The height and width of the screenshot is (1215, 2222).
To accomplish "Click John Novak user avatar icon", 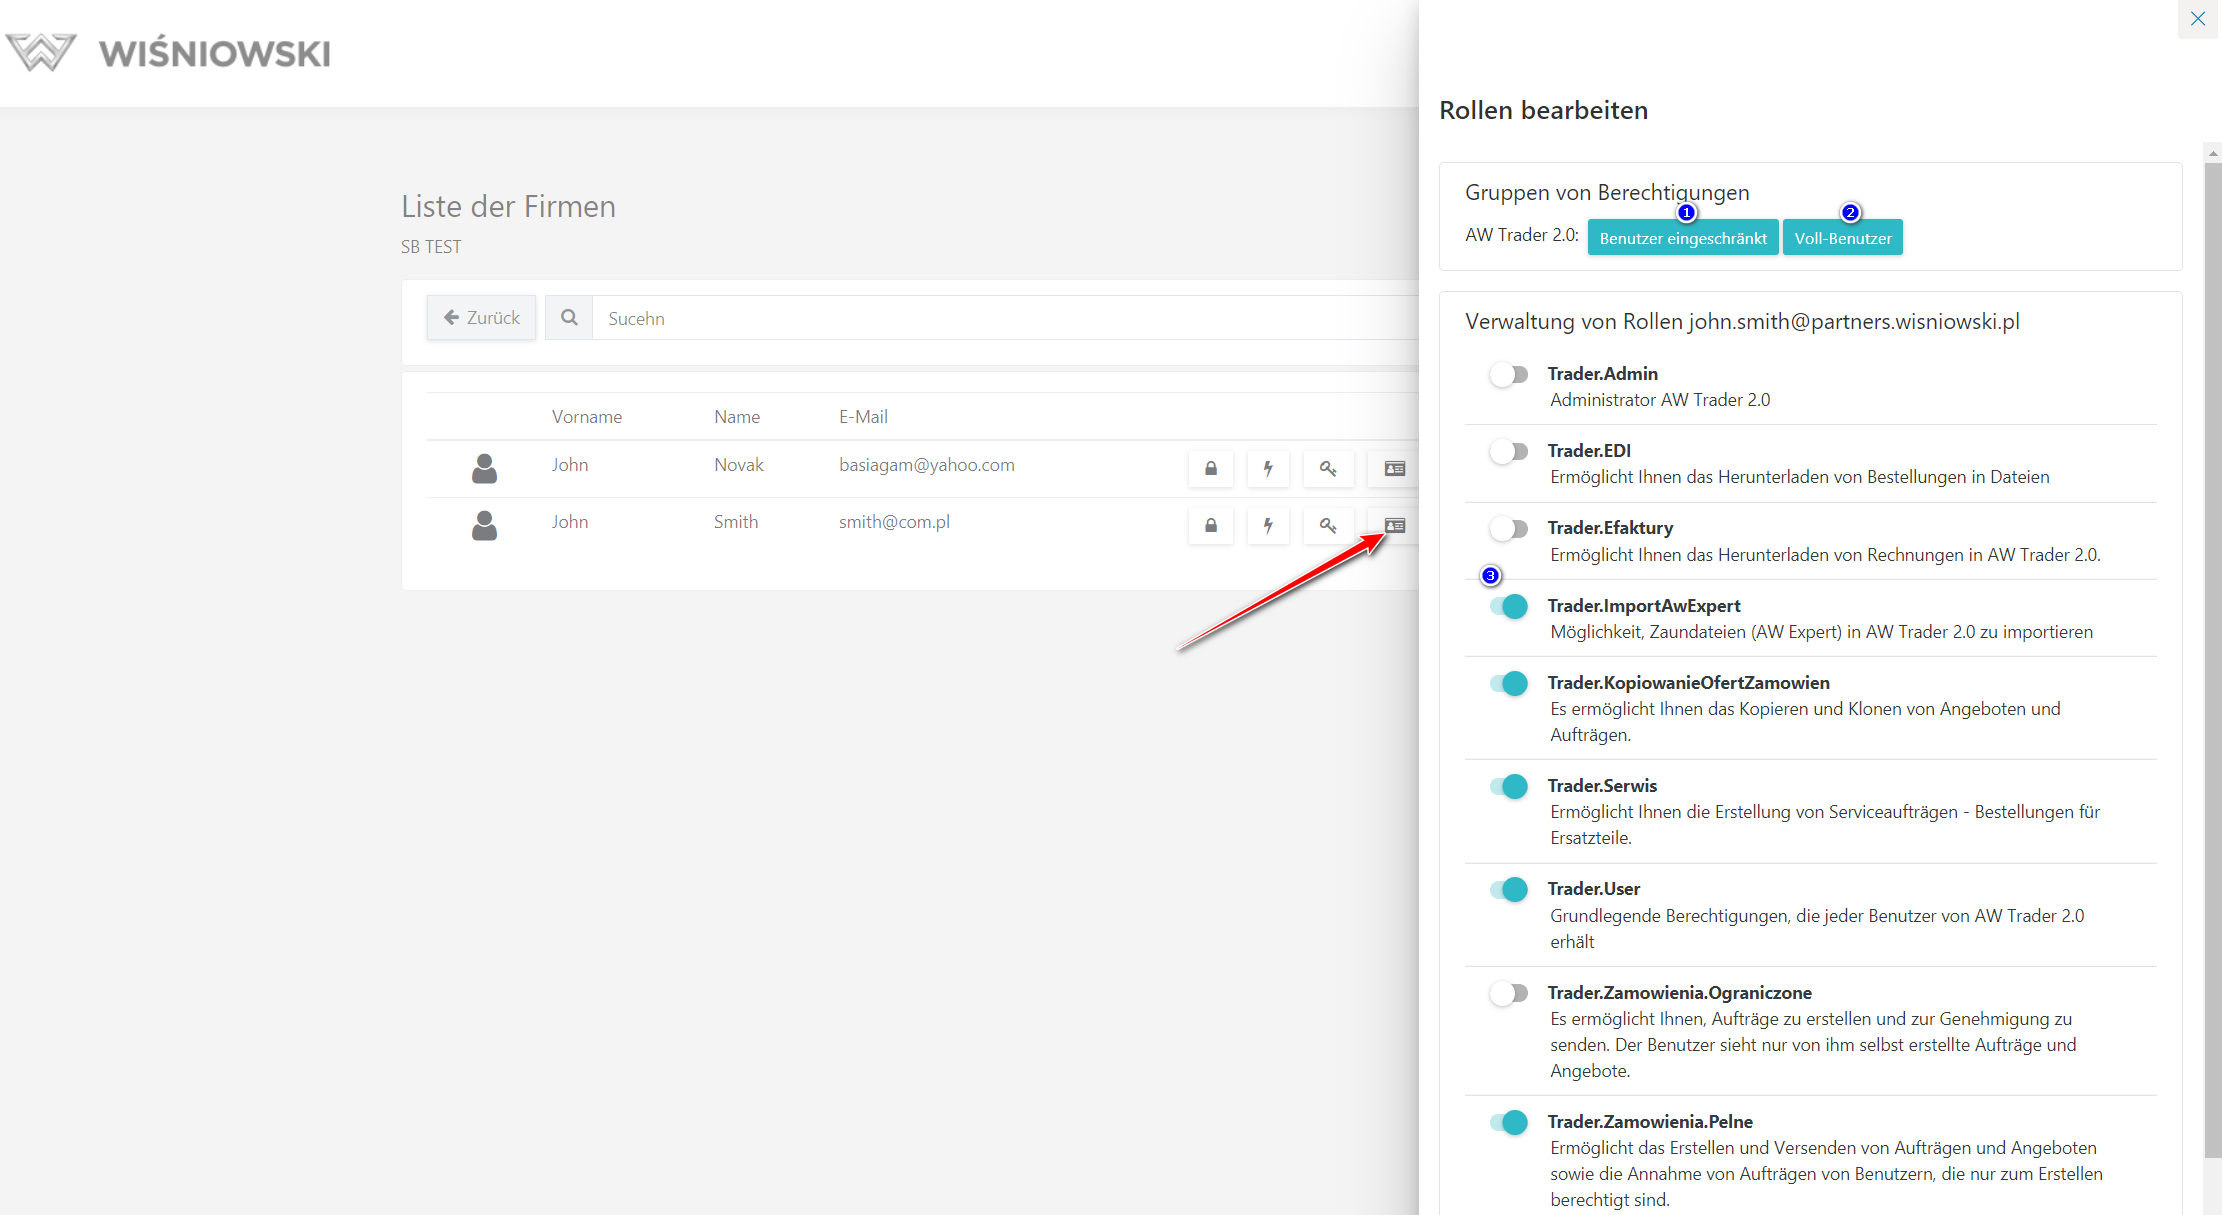I will (x=484, y=468).
